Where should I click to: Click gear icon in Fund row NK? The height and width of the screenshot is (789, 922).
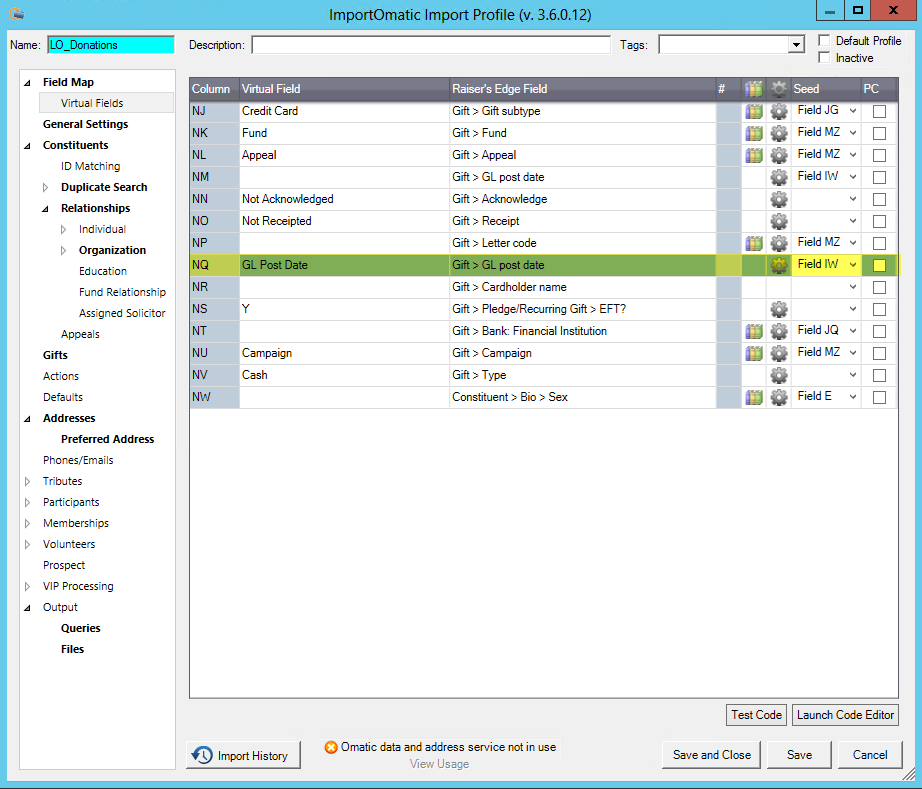[x=779, y=133]
